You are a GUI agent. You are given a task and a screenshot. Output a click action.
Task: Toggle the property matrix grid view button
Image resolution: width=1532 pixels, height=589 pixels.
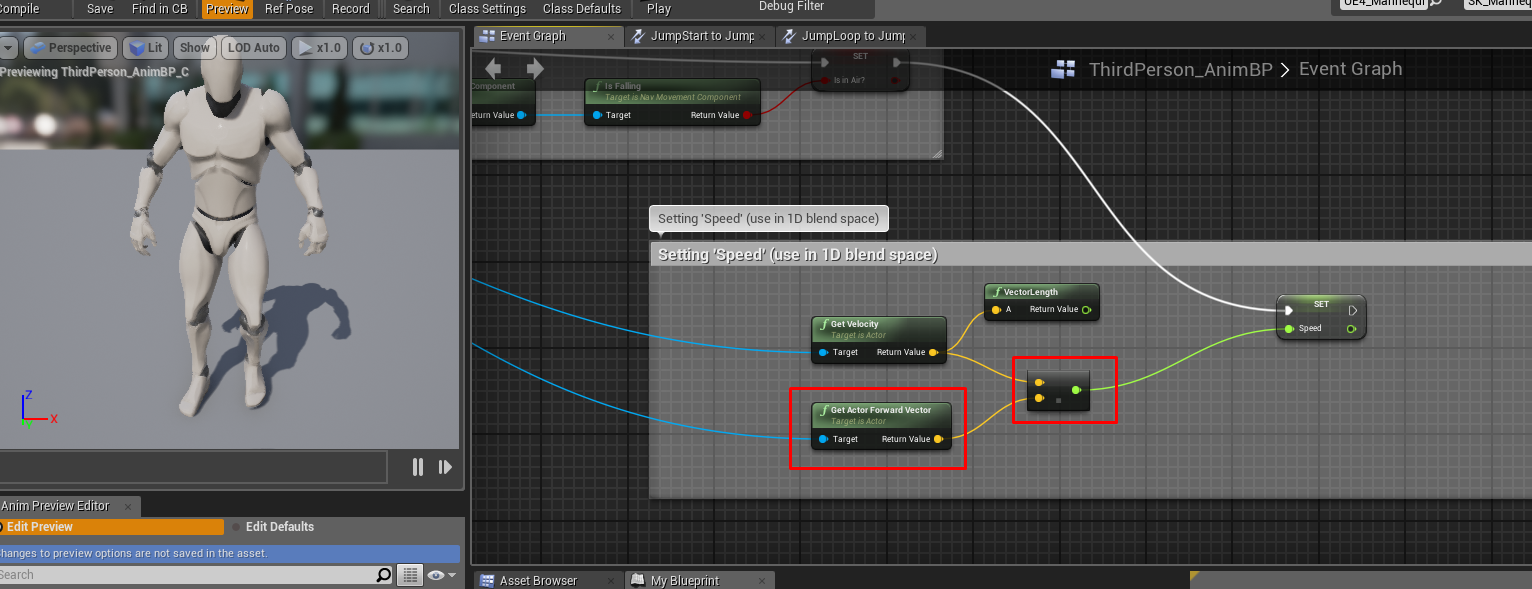(410, 575)
